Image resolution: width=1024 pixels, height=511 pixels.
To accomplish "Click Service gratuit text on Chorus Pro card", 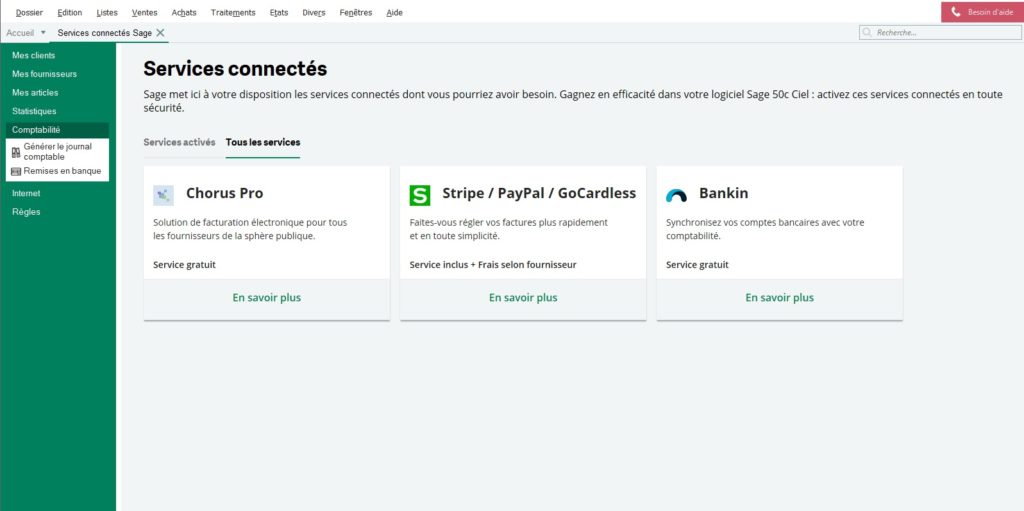I will 184,265.
